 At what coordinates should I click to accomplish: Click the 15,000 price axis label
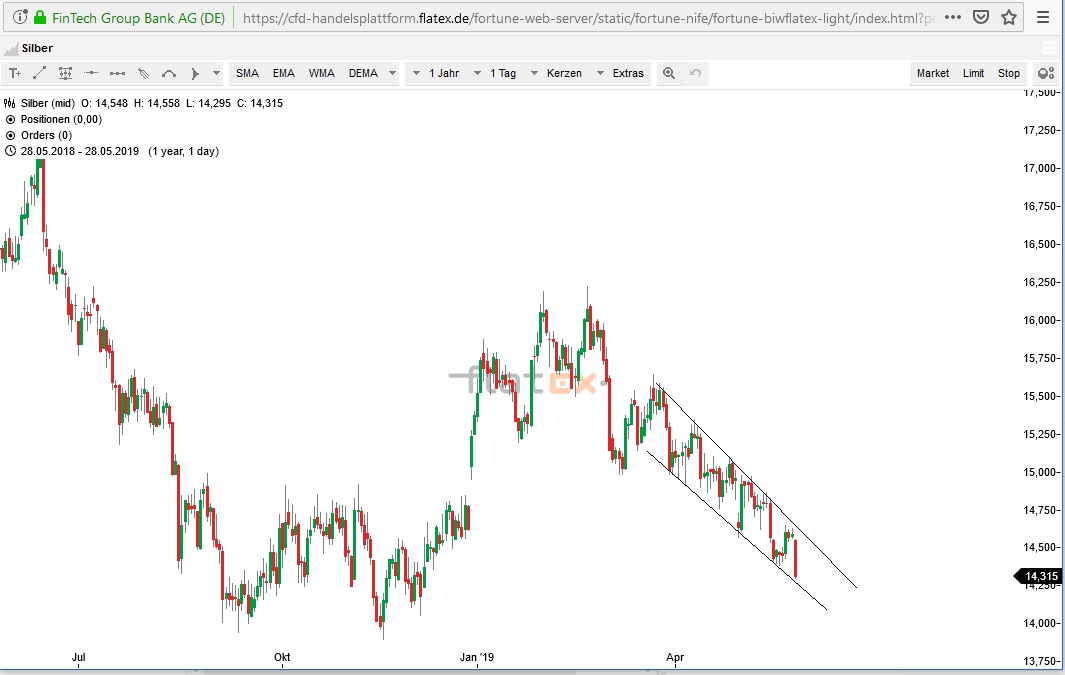tap(1039, 472)
